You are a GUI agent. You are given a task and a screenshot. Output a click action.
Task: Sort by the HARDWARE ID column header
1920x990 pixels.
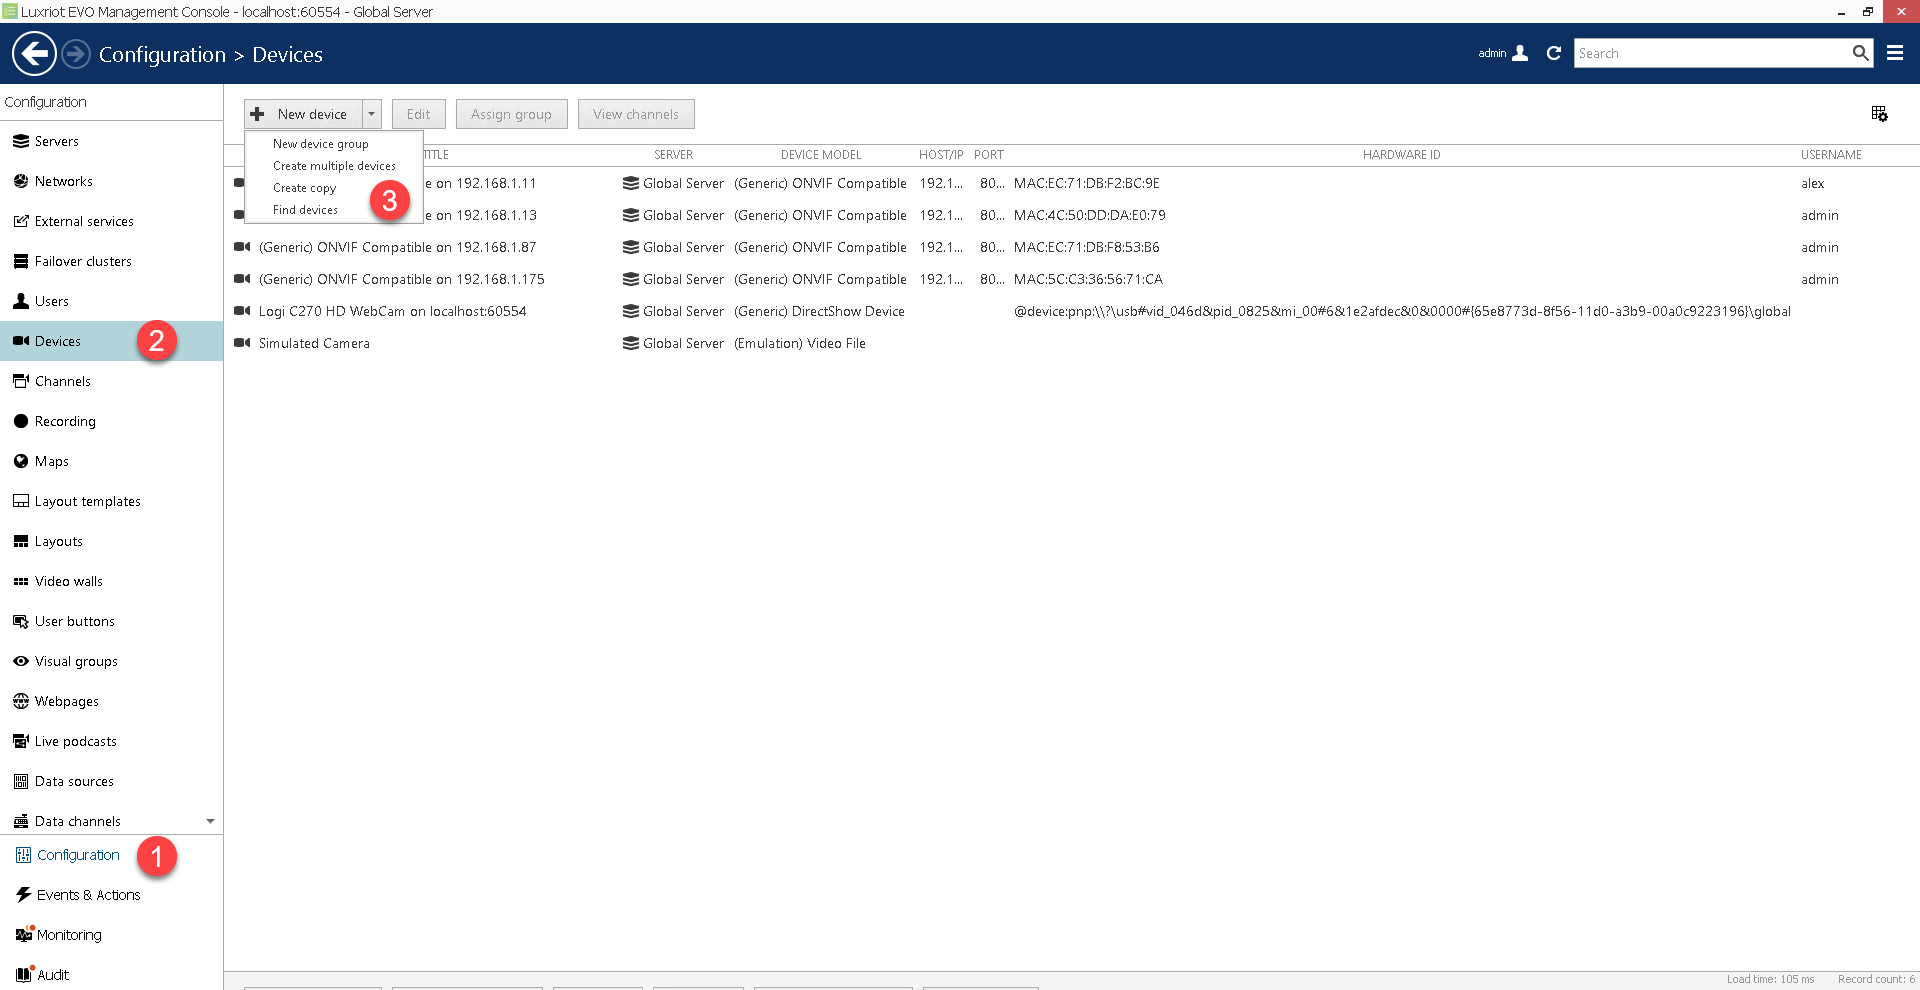tap(1401, 155)
